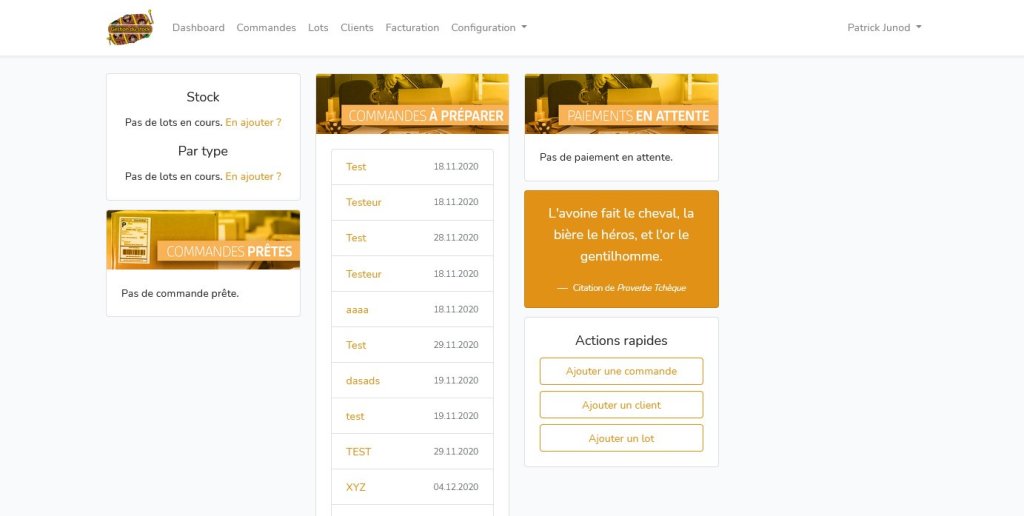Open the Facturation section
1024x516 pixels.
pyautogui.click(x=412, y=28)
